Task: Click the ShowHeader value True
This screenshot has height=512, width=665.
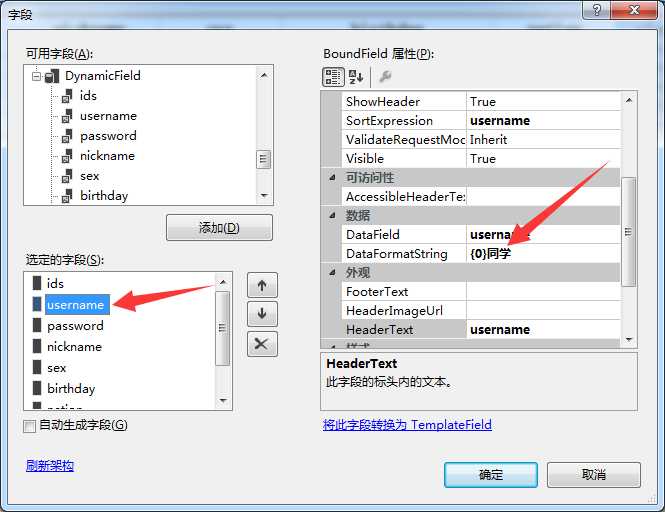Action: tap(543, 102)
